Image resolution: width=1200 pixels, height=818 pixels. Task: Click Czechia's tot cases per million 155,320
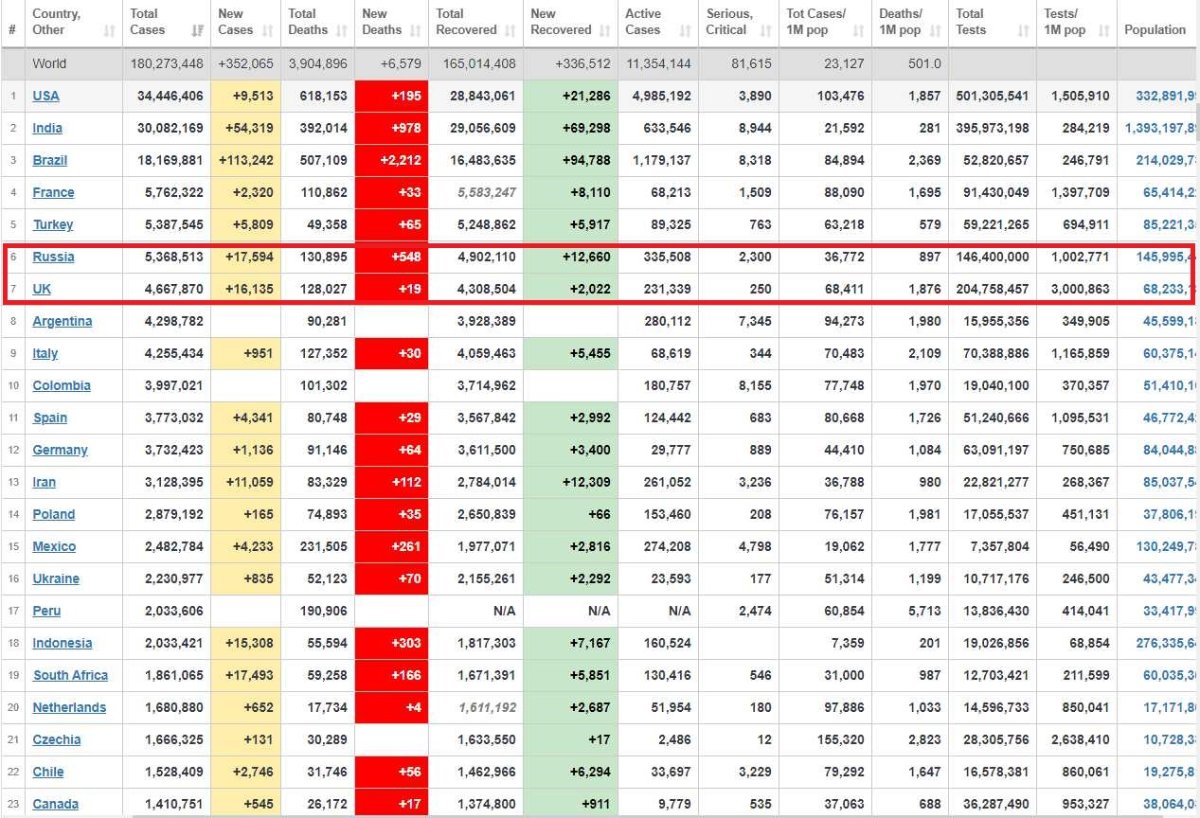[840, 739]
